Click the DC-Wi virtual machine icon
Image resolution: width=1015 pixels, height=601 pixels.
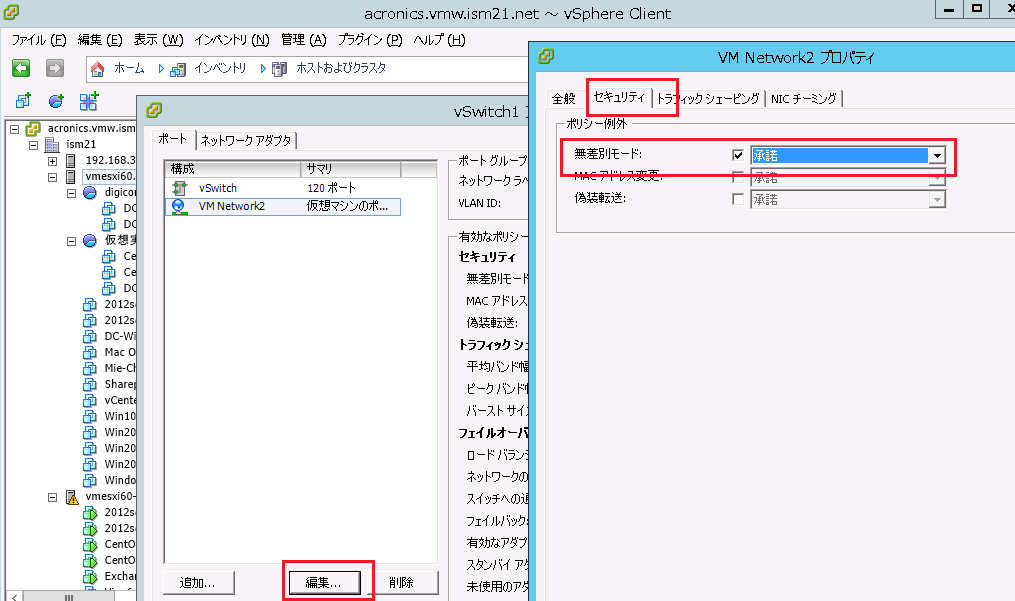tap(90, 337)
